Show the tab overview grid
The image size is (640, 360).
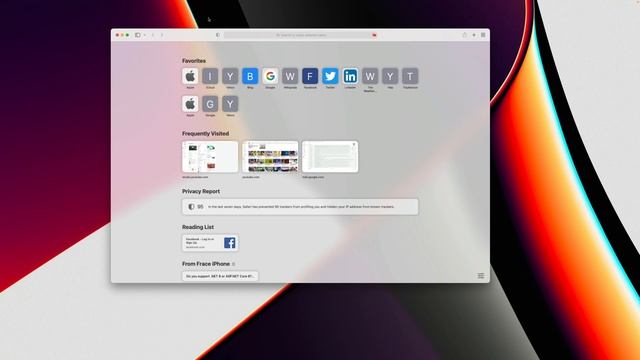coord(483,35)
